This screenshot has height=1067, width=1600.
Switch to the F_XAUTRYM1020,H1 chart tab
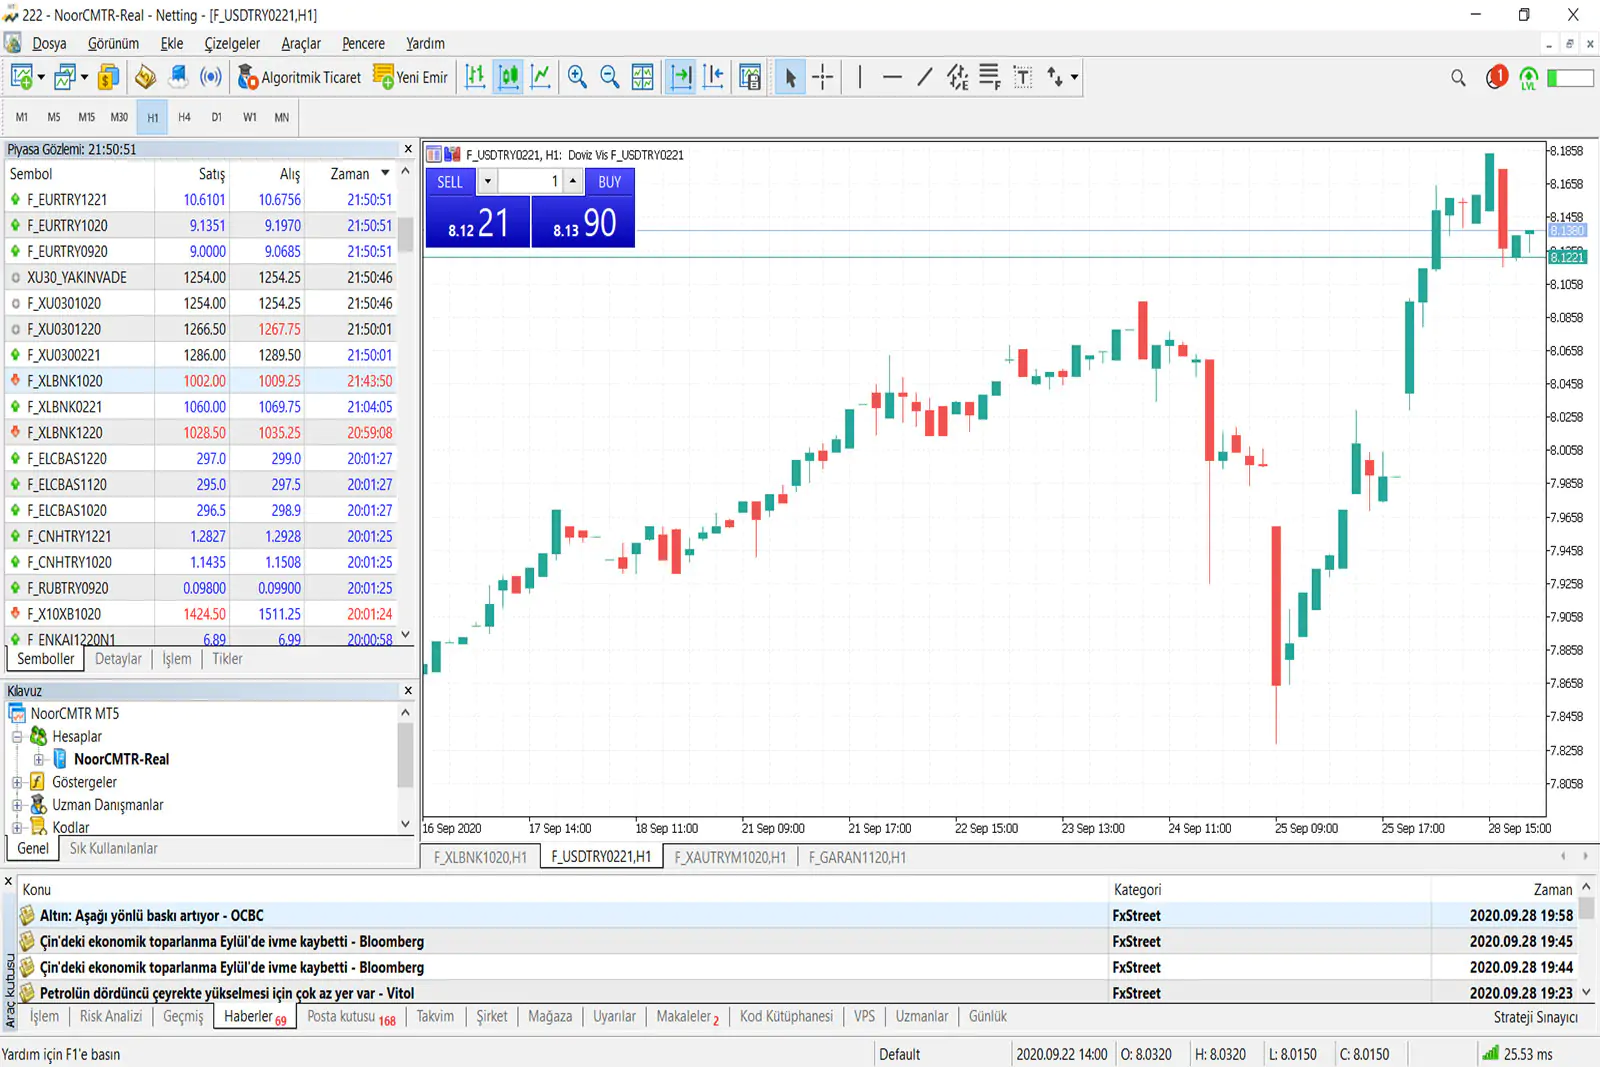click(729, 857)
